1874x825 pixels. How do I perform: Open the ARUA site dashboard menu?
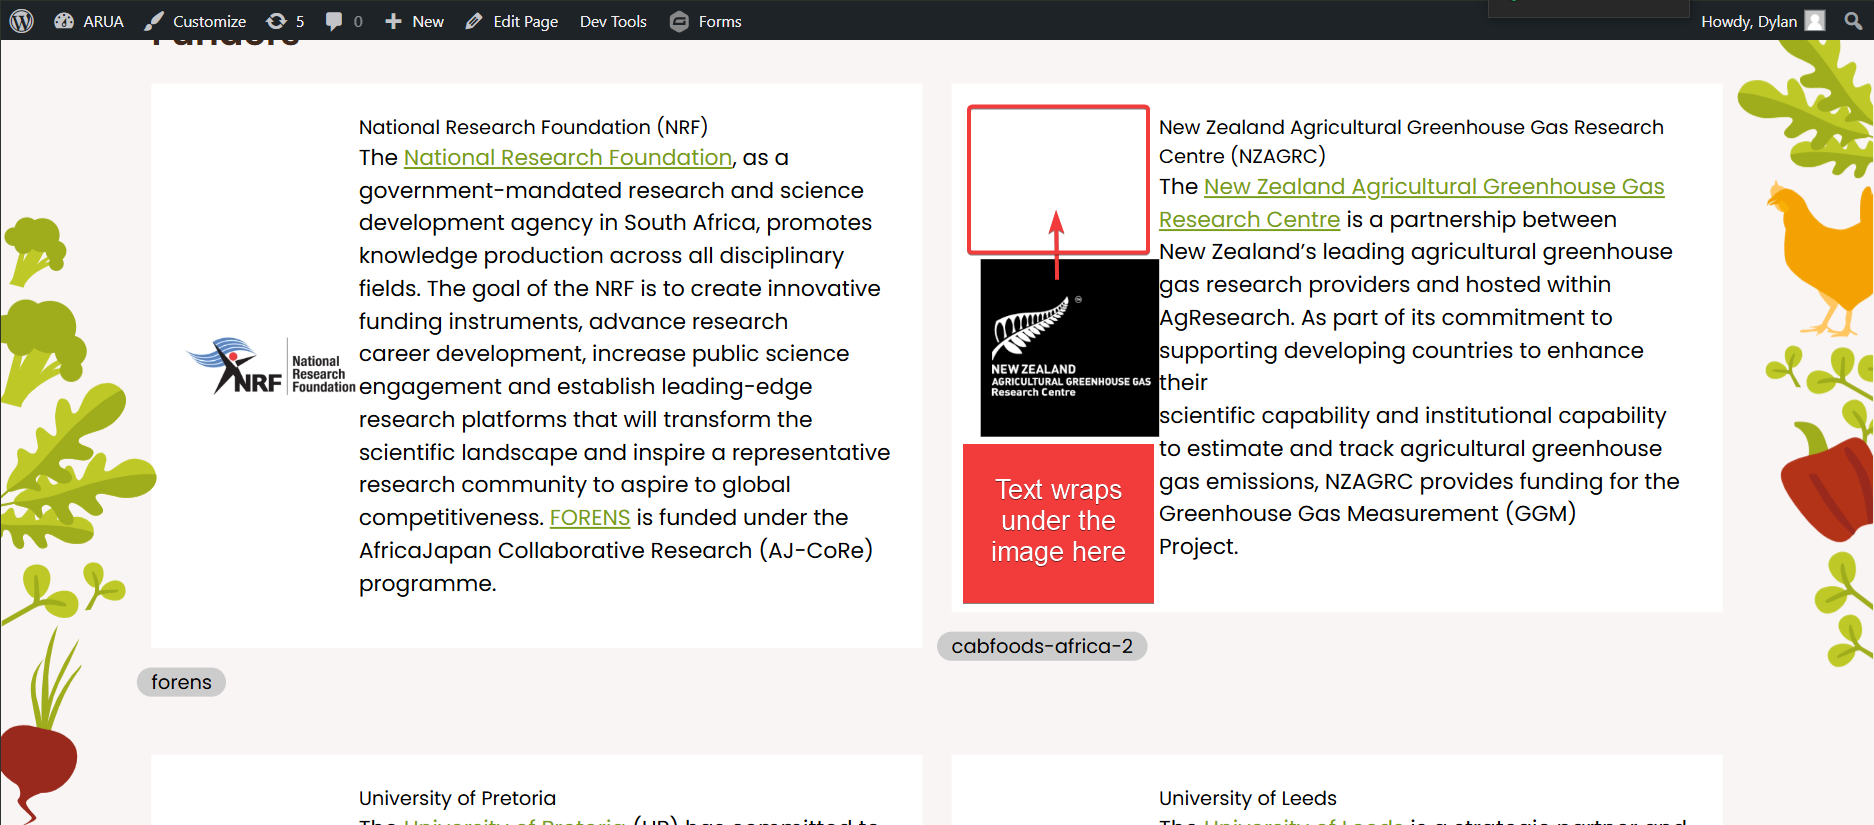tap(90, 21)
